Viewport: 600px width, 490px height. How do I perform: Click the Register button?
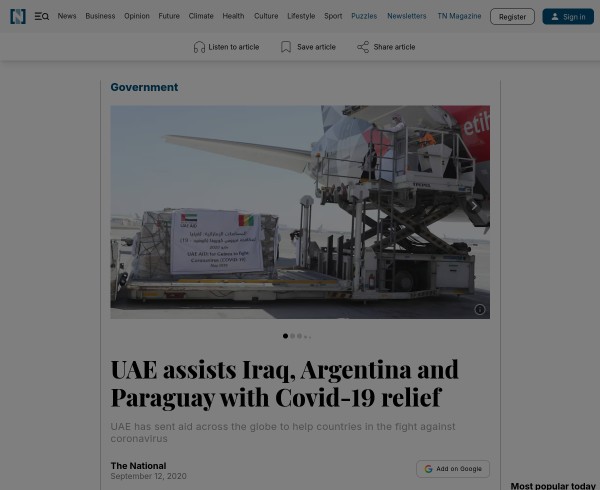(x=512, y=17)
